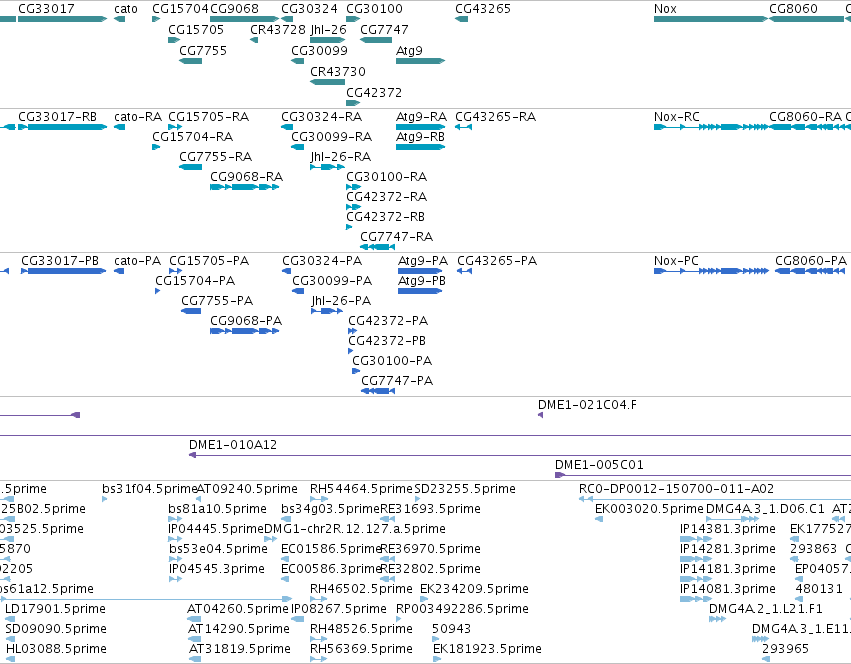The height and width of the screenshot is (664, 851).
Task: Select transcript Atg9-RB
Action: (x=421, y=147)
